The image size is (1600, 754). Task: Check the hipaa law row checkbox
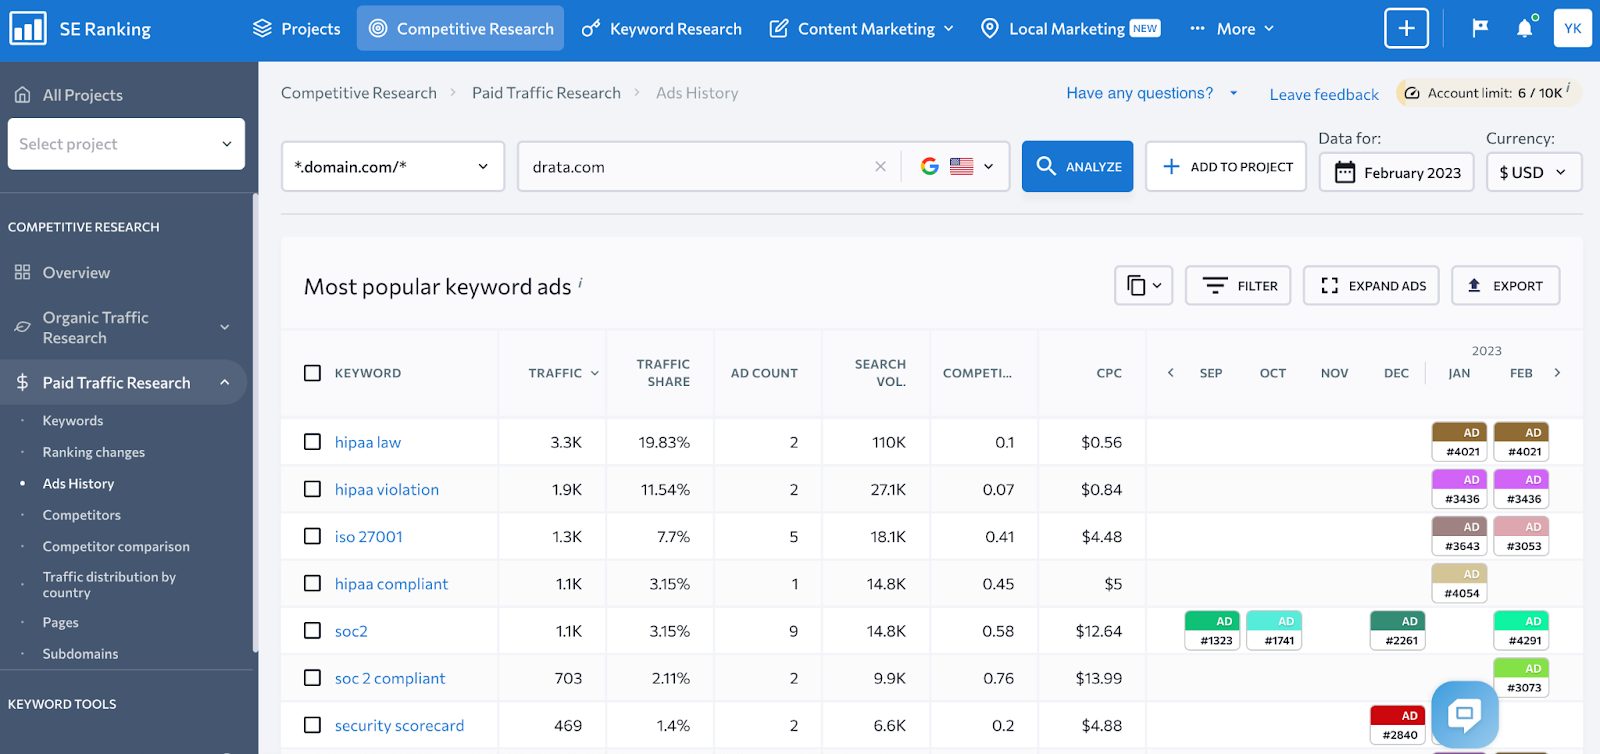pos(313,442)
